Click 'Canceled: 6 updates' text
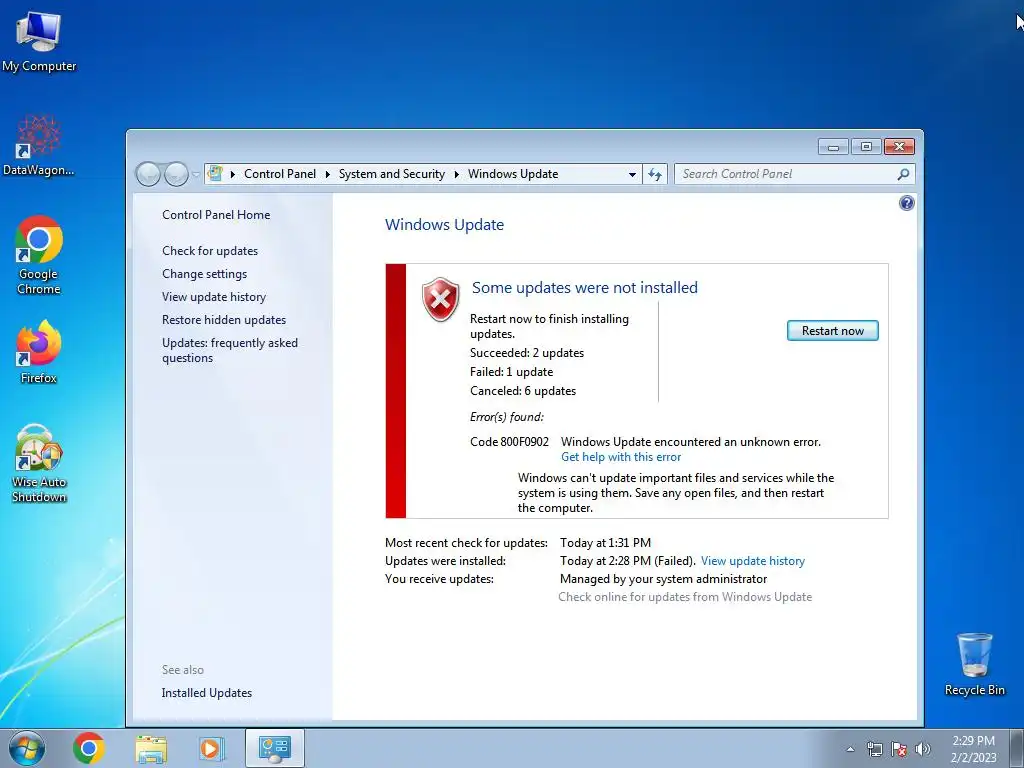This screenshot has width=1024, height=768. 523,391
